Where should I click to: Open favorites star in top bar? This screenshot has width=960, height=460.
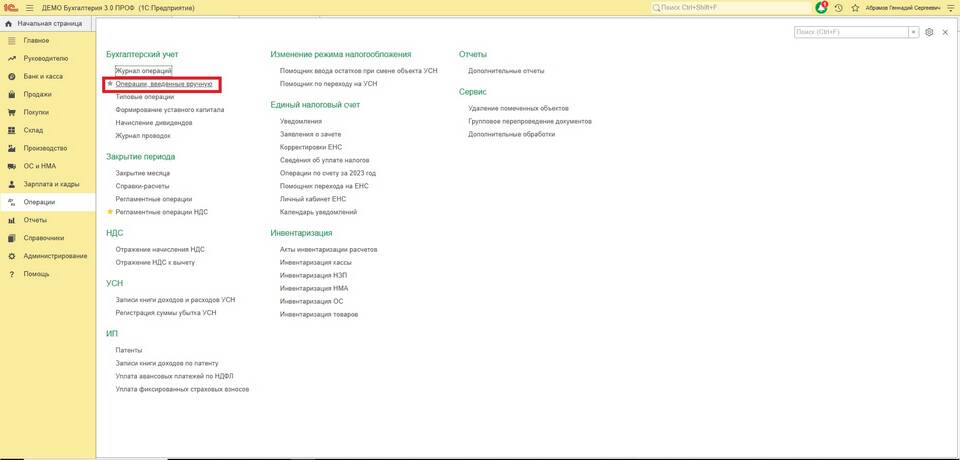click(x=853, y=7)
